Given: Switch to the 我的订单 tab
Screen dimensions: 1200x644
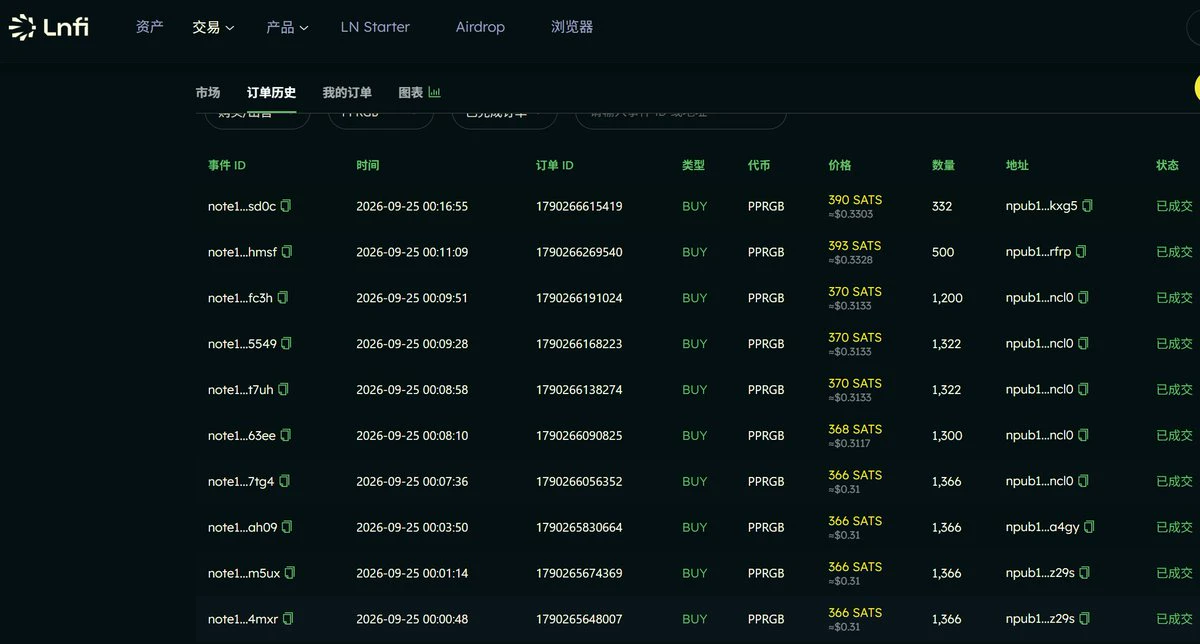Looking at the screenshot, I should click(347, 92).
